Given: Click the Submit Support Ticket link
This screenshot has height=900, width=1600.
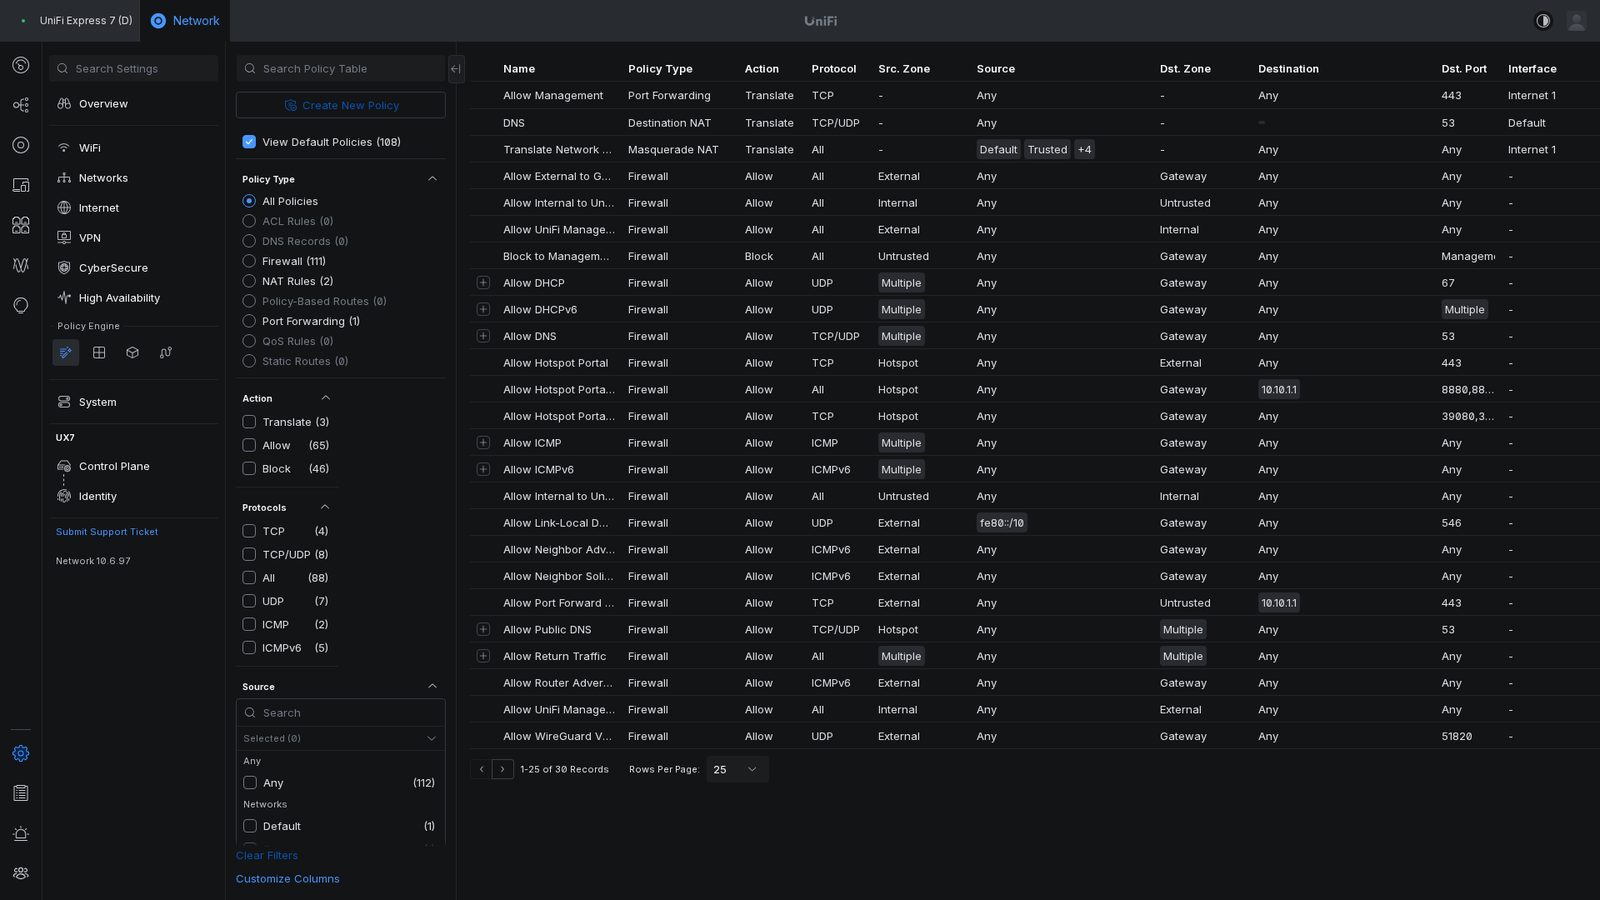Looking at the screenshot, I should [x=107, y=532].
